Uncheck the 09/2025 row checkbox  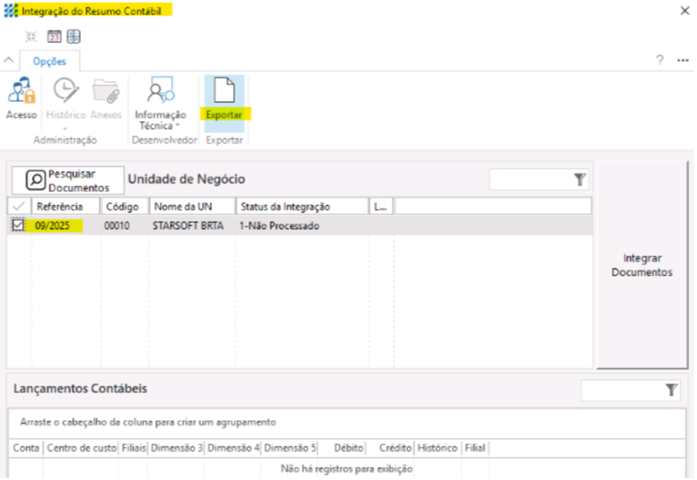pos(18,226)
